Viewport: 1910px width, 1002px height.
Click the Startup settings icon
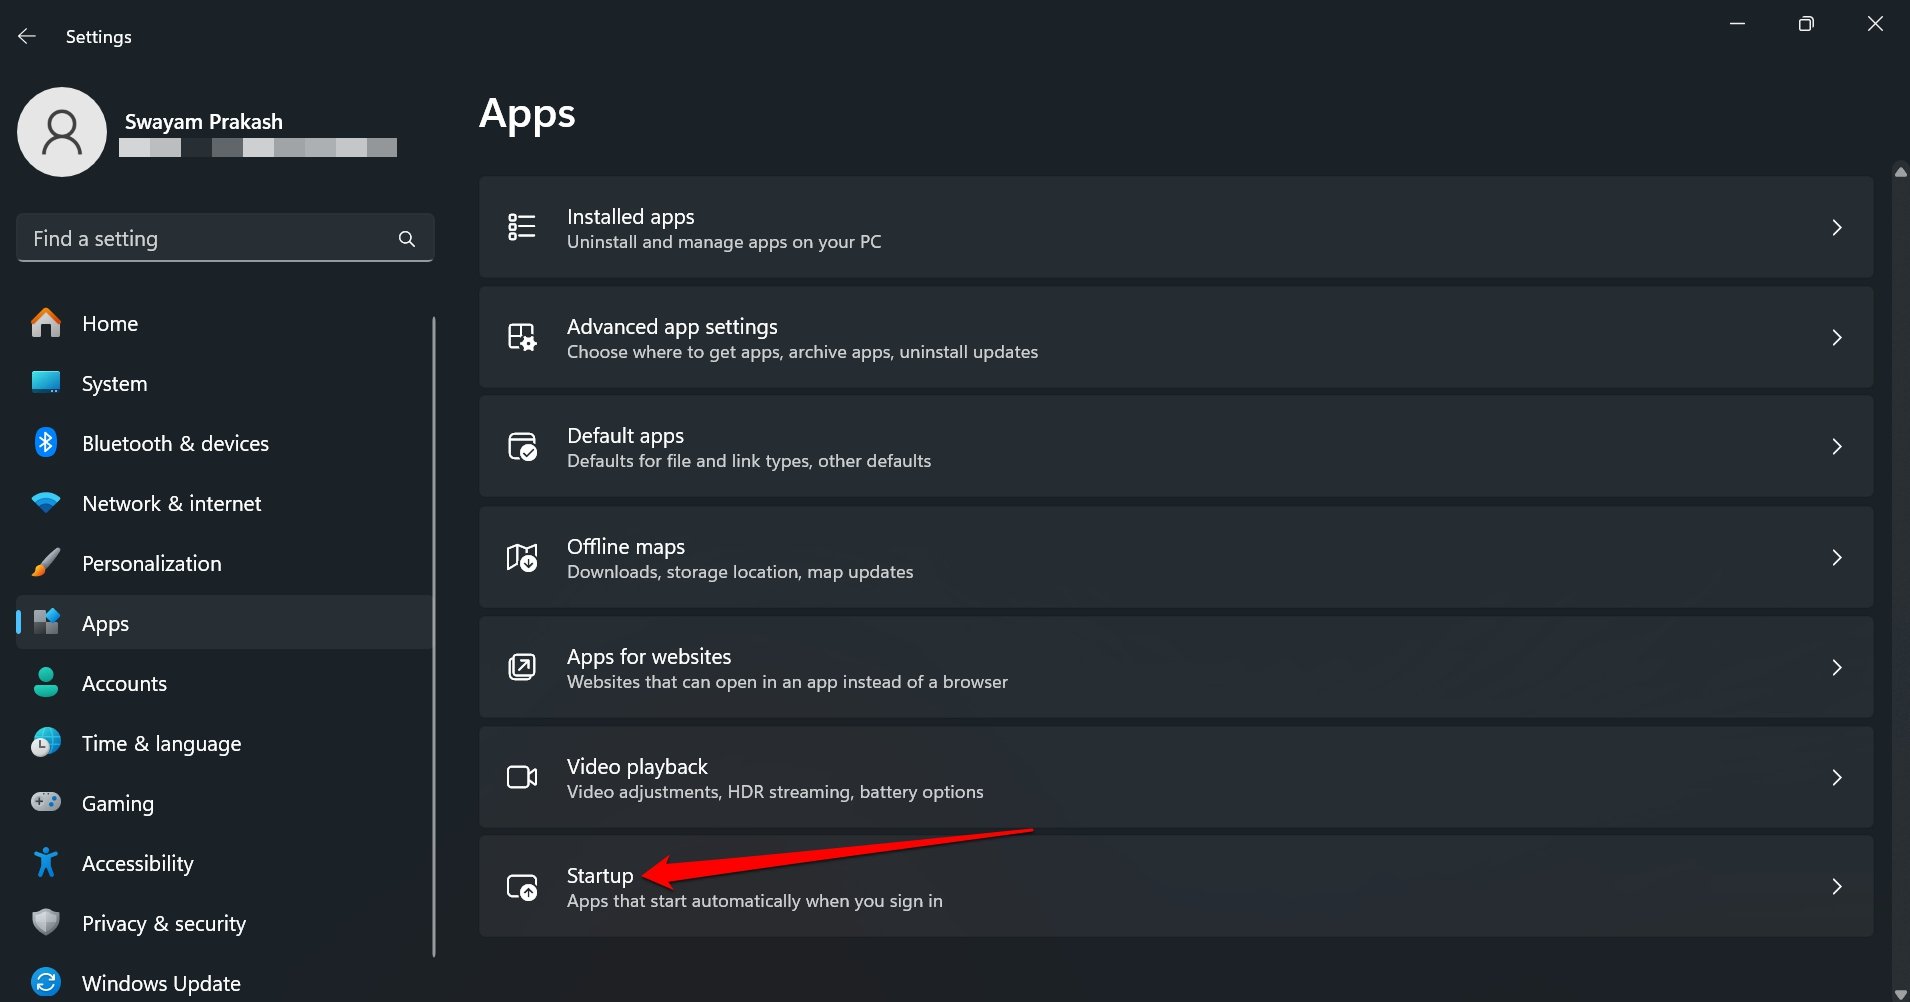point(521,886)
